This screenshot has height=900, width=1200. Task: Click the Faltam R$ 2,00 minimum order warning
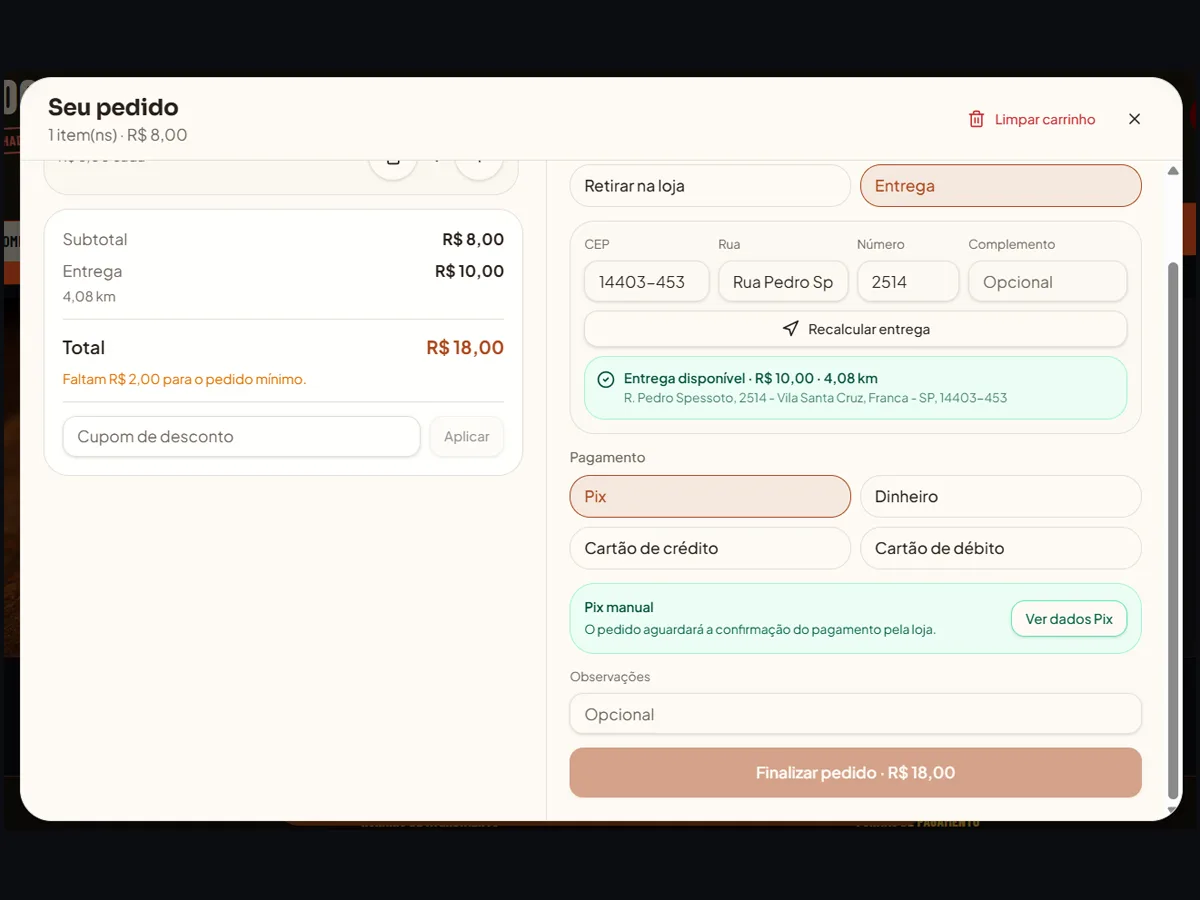coord(184,380)
